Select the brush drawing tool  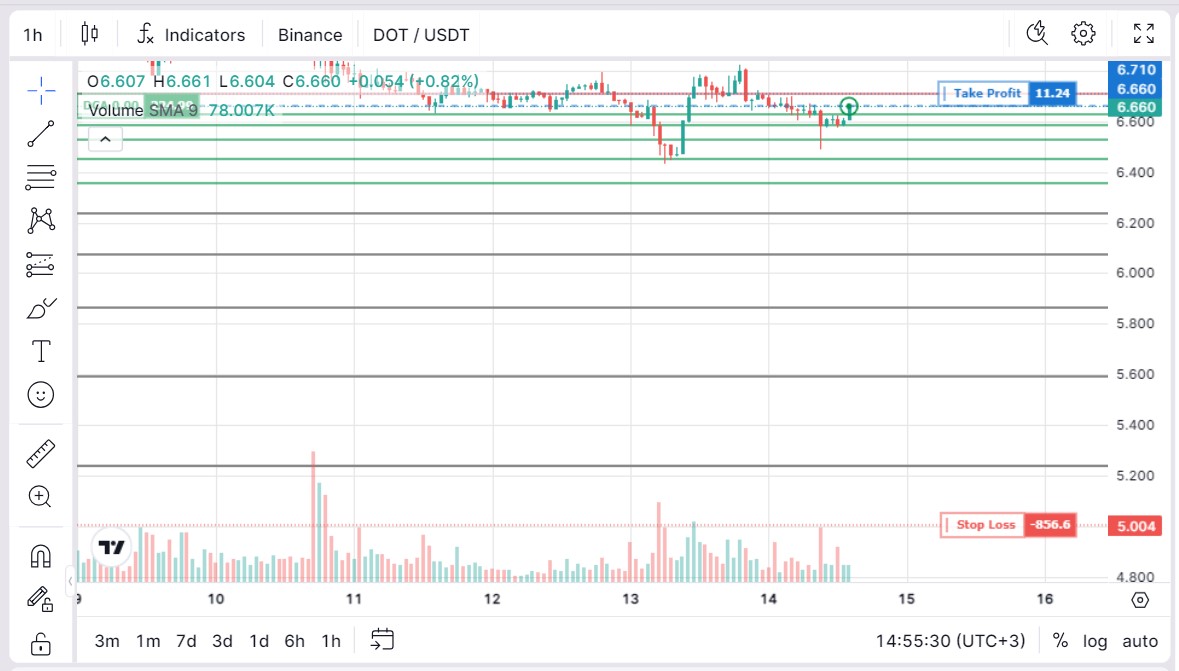click(x=41, y=308)
